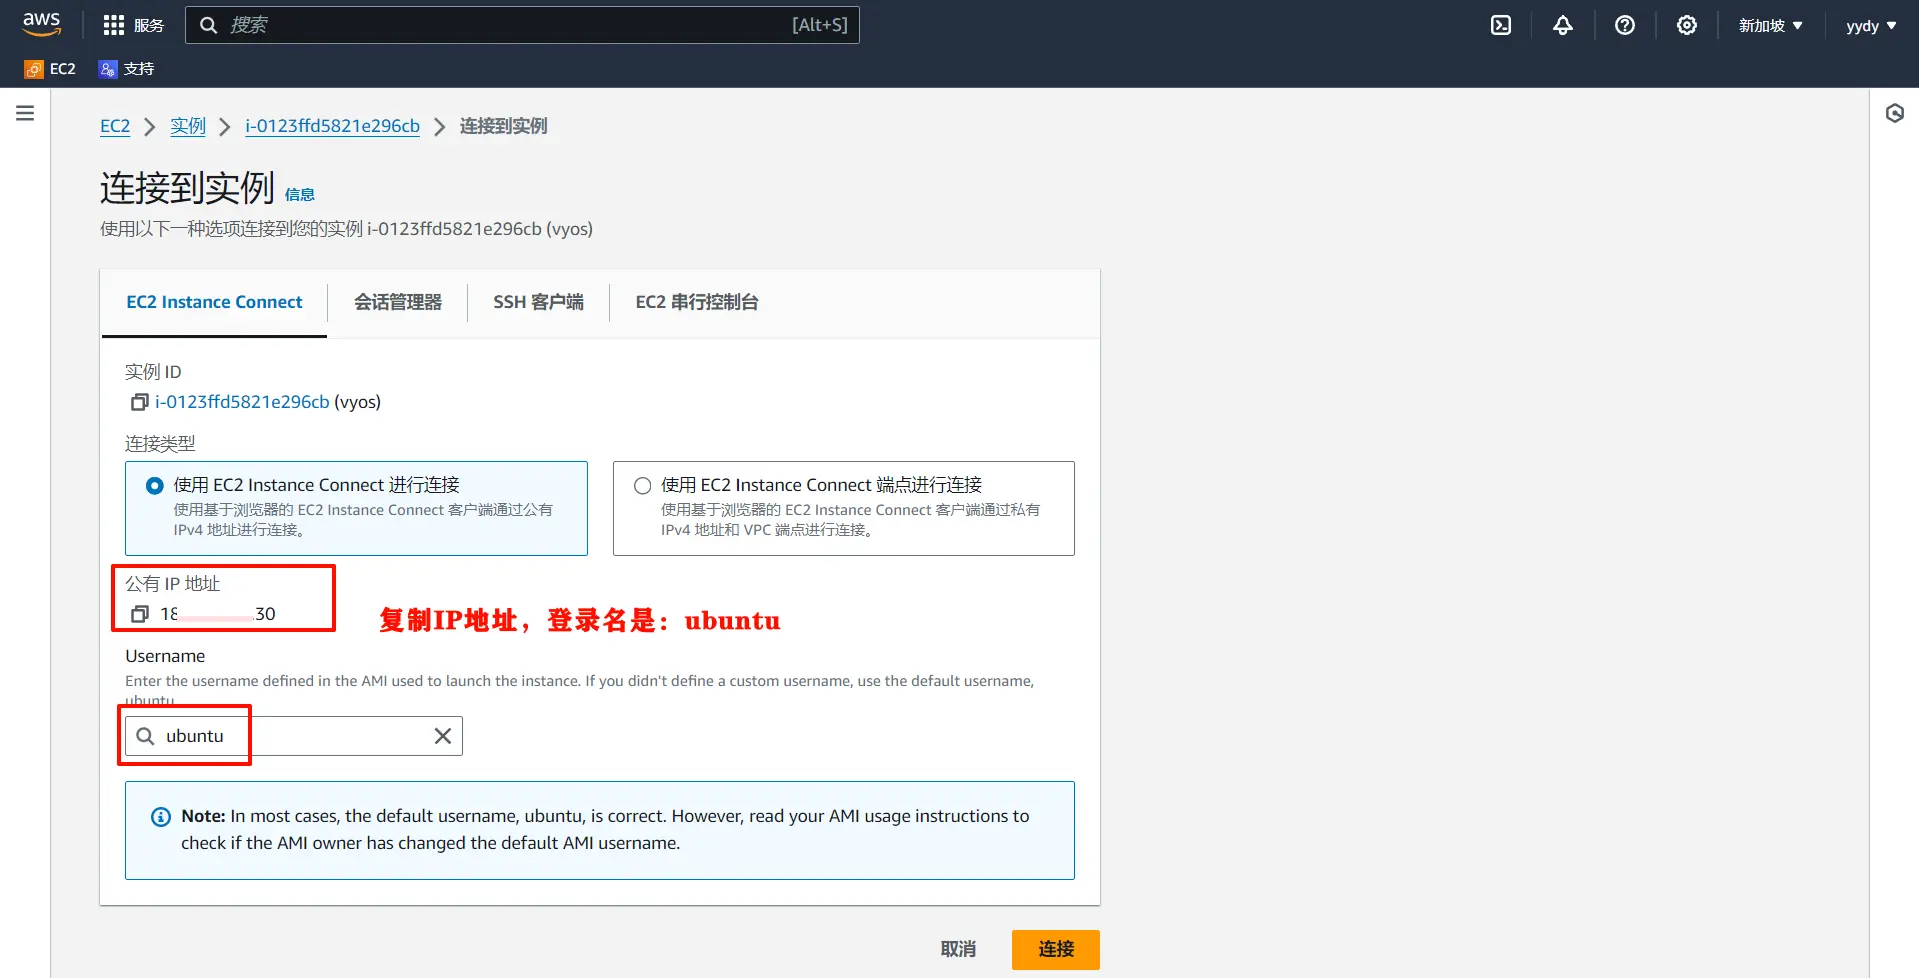The image size is (1919, 978).
Task: Switch to EC2 serial console tab
Action: click(x=697, y=302)
